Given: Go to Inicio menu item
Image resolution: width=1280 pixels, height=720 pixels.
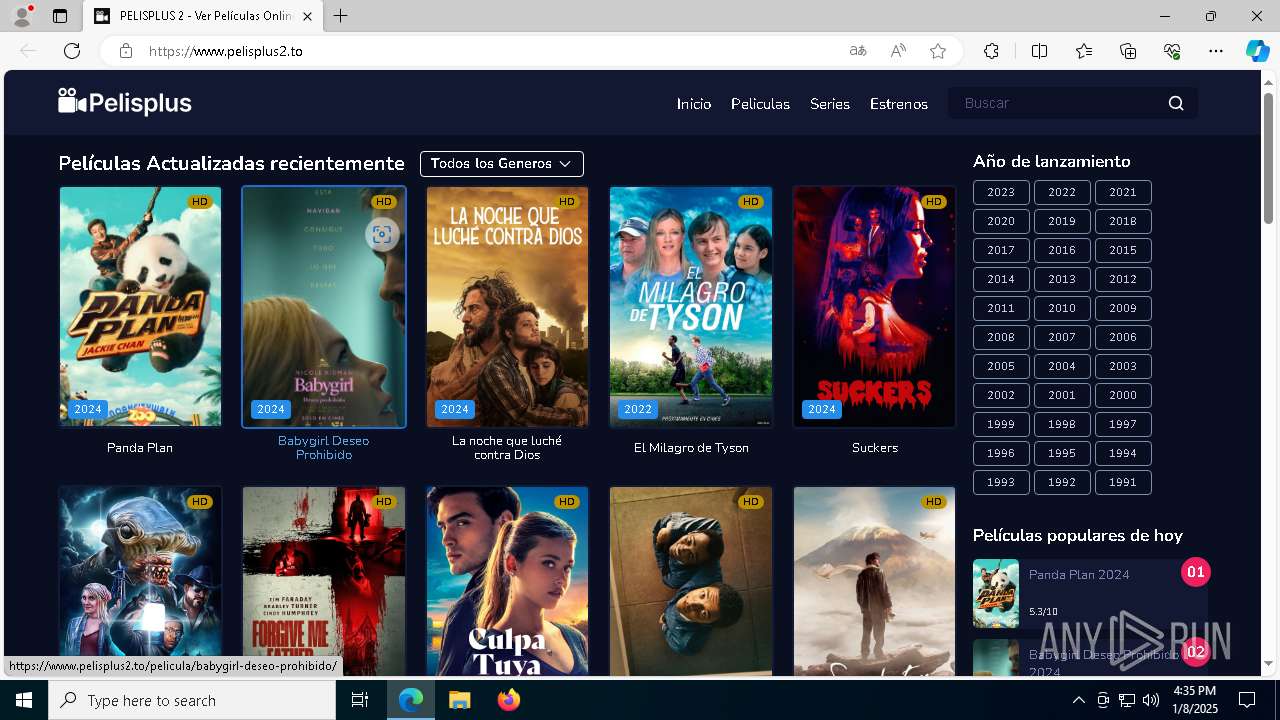Looking at the screenshot, I should [694, 104].
